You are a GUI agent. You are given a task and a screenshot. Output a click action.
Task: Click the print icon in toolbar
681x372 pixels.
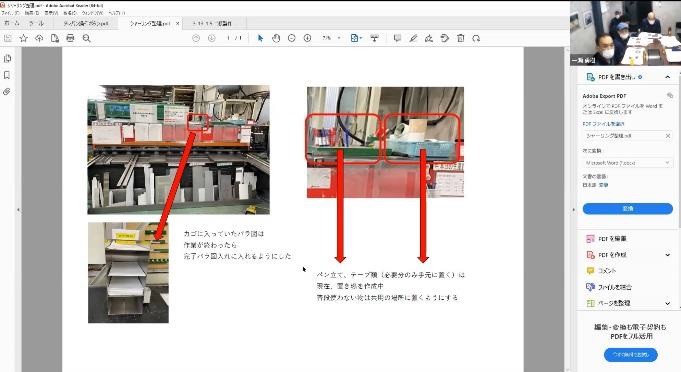tap(70, 38)
